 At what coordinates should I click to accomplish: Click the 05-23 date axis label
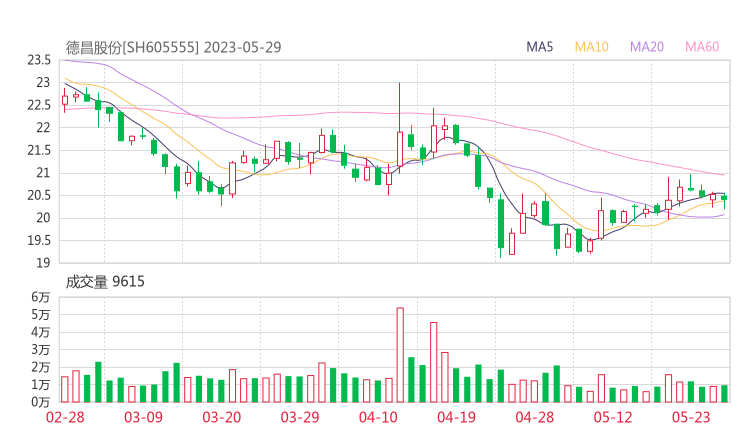coord(691,417)
